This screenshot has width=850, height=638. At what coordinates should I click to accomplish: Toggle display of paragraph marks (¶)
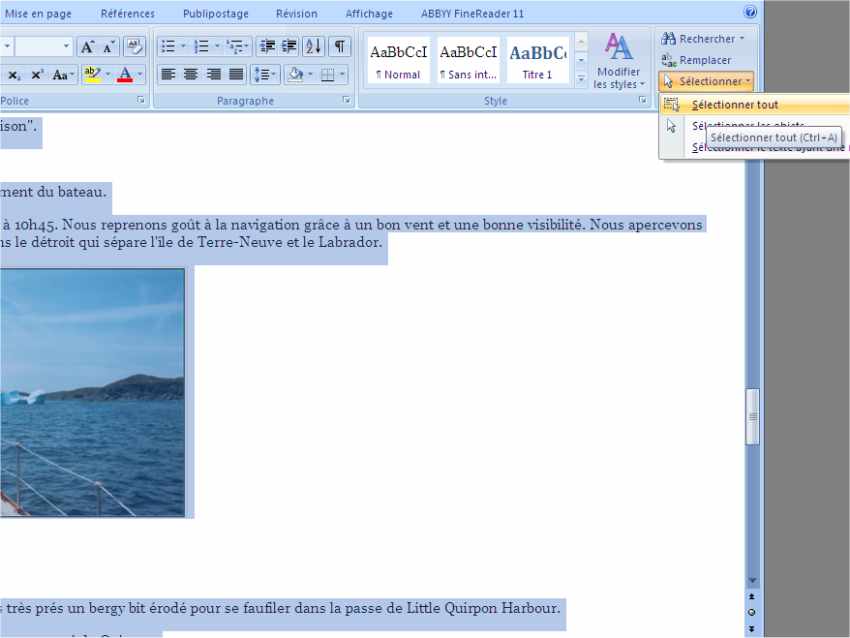tap(339, 47)
